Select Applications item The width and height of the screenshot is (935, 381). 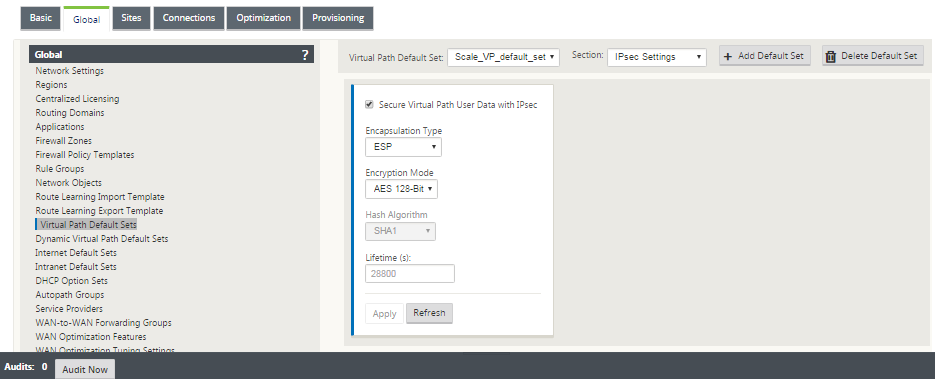click(60, 127)
